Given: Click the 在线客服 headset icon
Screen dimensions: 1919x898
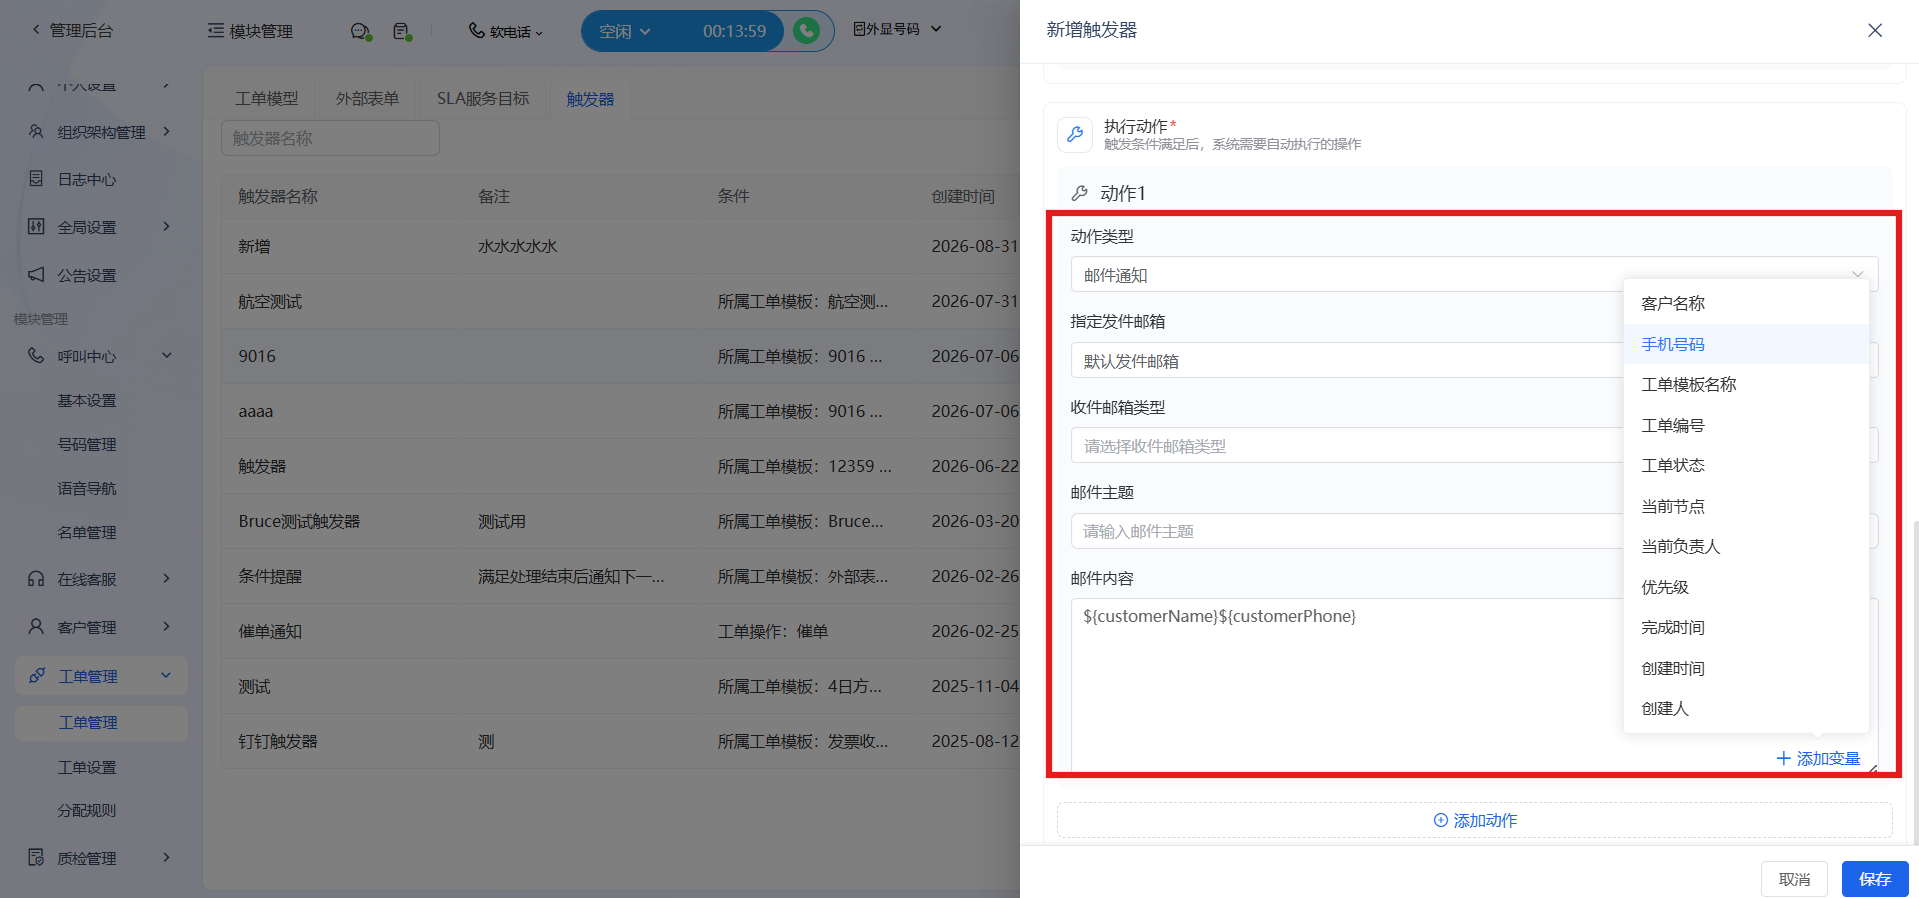Looking at the screenshot, I should tap(36, 579).
